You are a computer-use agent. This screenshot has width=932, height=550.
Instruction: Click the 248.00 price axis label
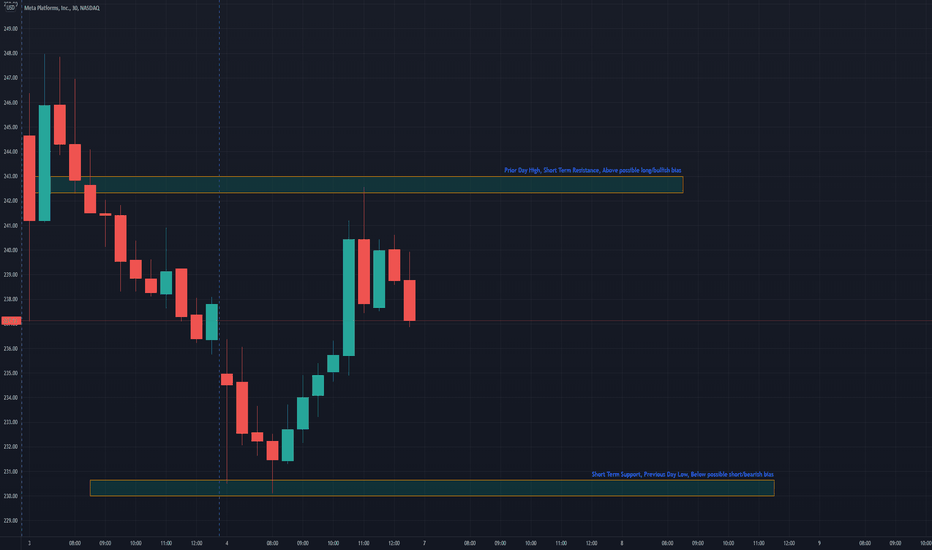coord(11,54)
